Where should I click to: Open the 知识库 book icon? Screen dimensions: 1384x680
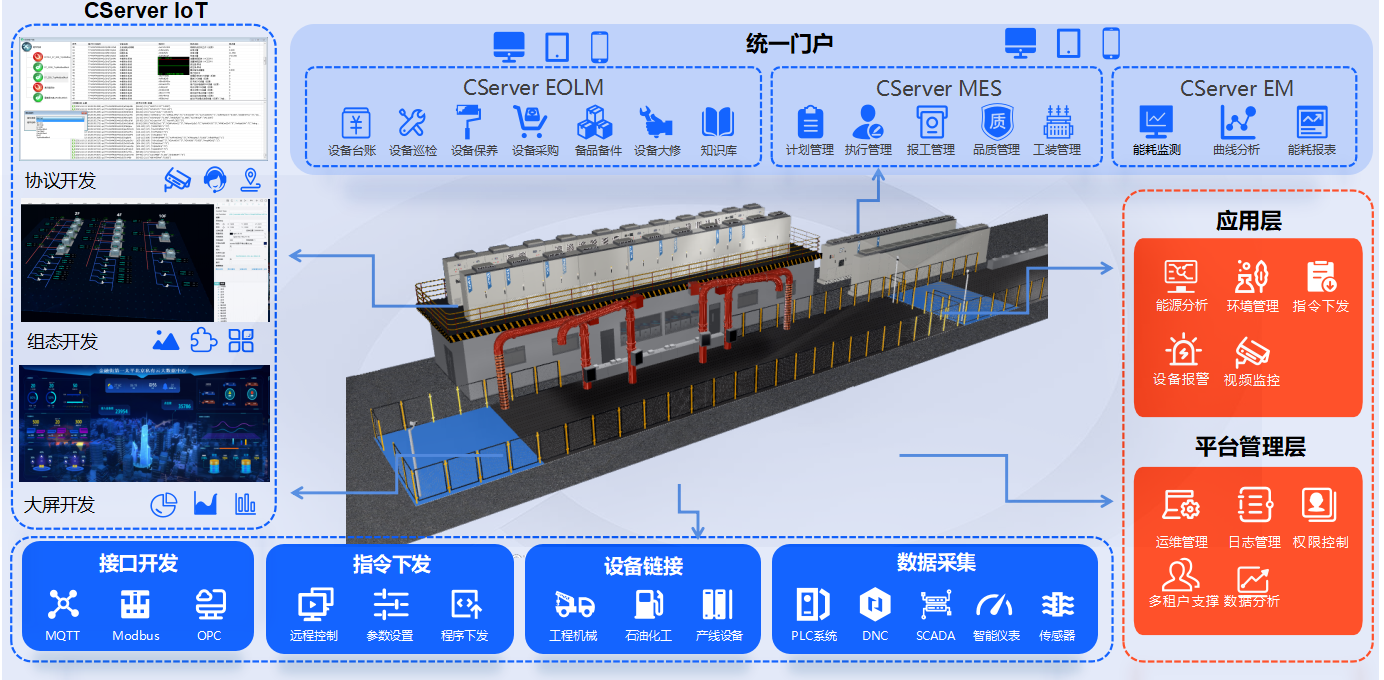coord(717,123)
